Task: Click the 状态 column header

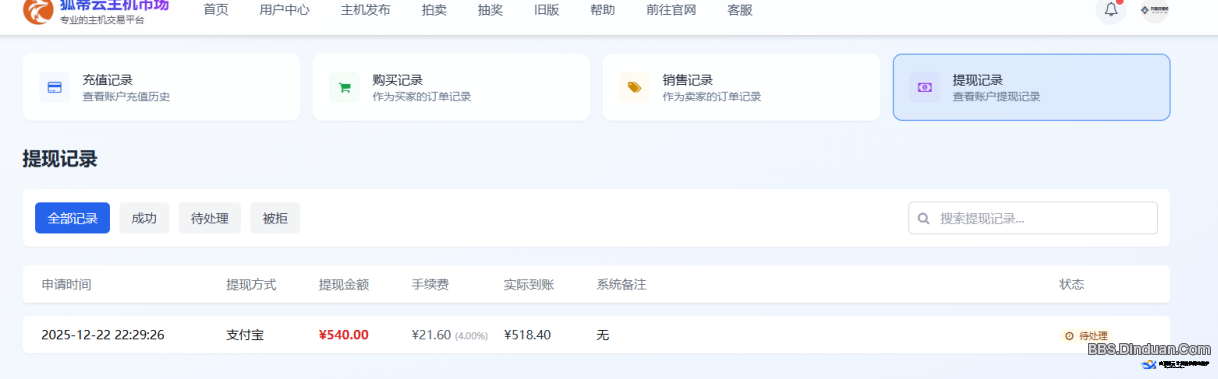Action: pyautogui.click(x=1072, y=285)
